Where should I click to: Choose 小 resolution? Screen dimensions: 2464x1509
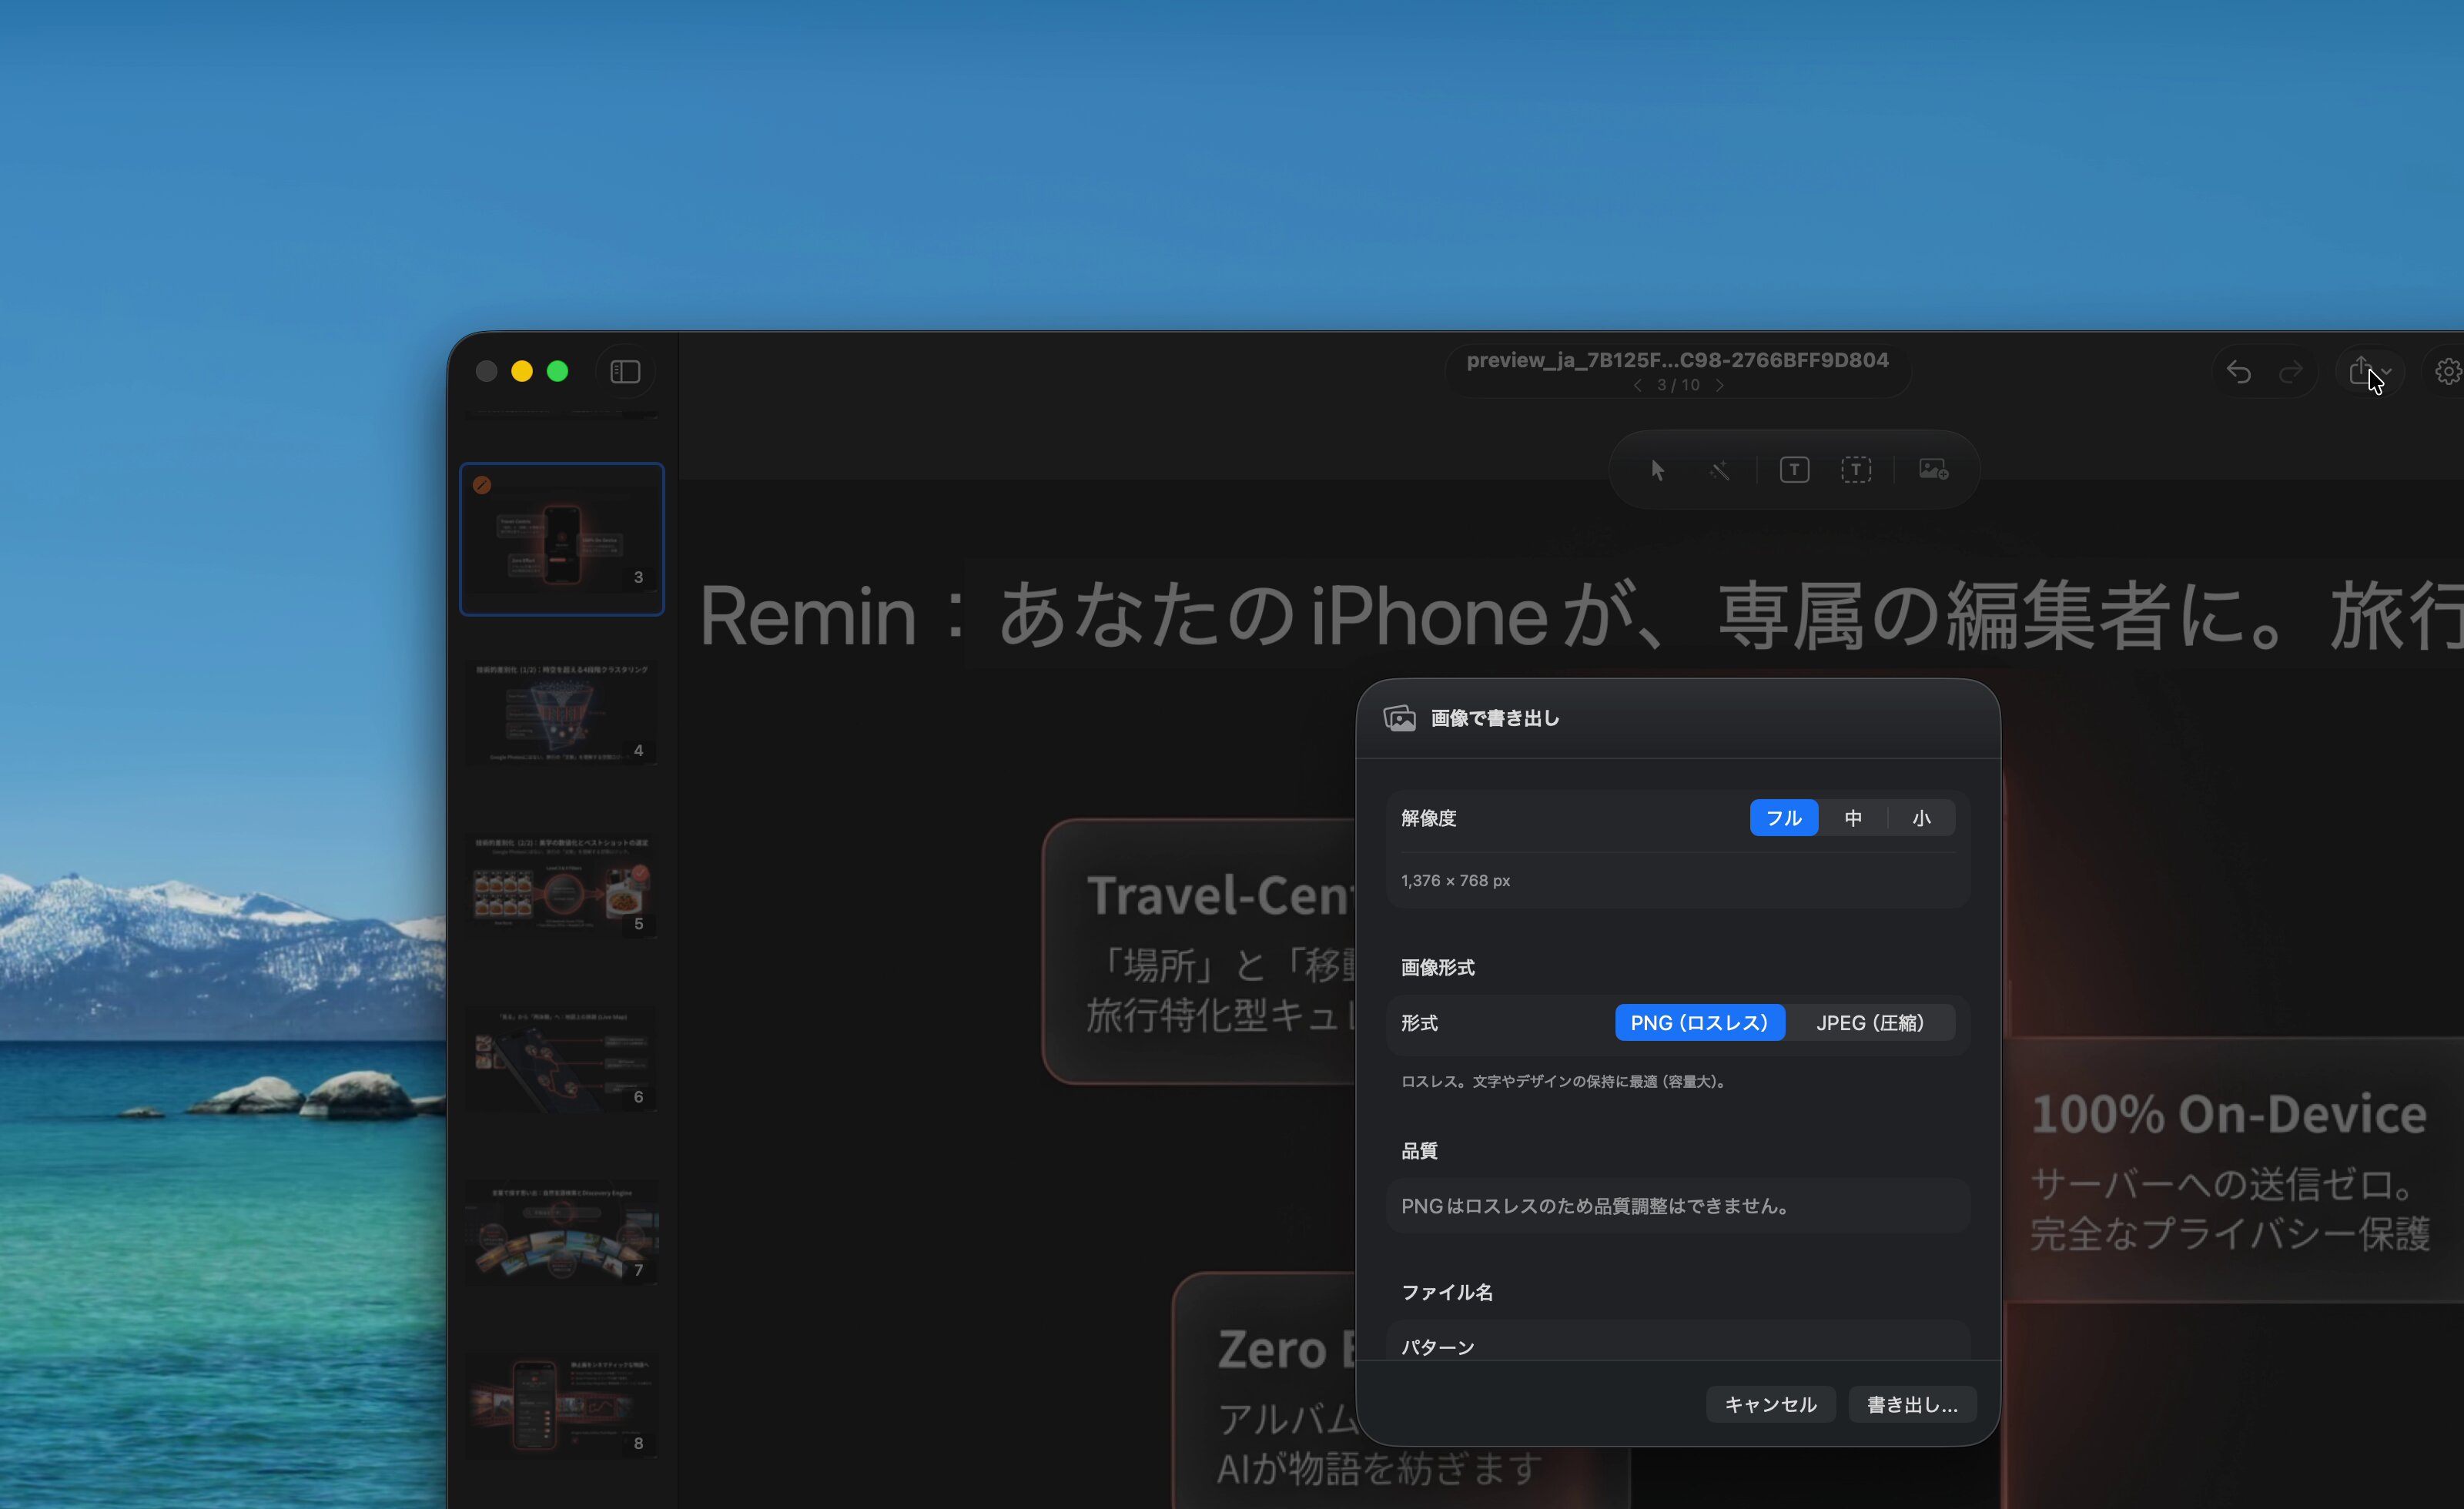click(x=1921, y=818)
